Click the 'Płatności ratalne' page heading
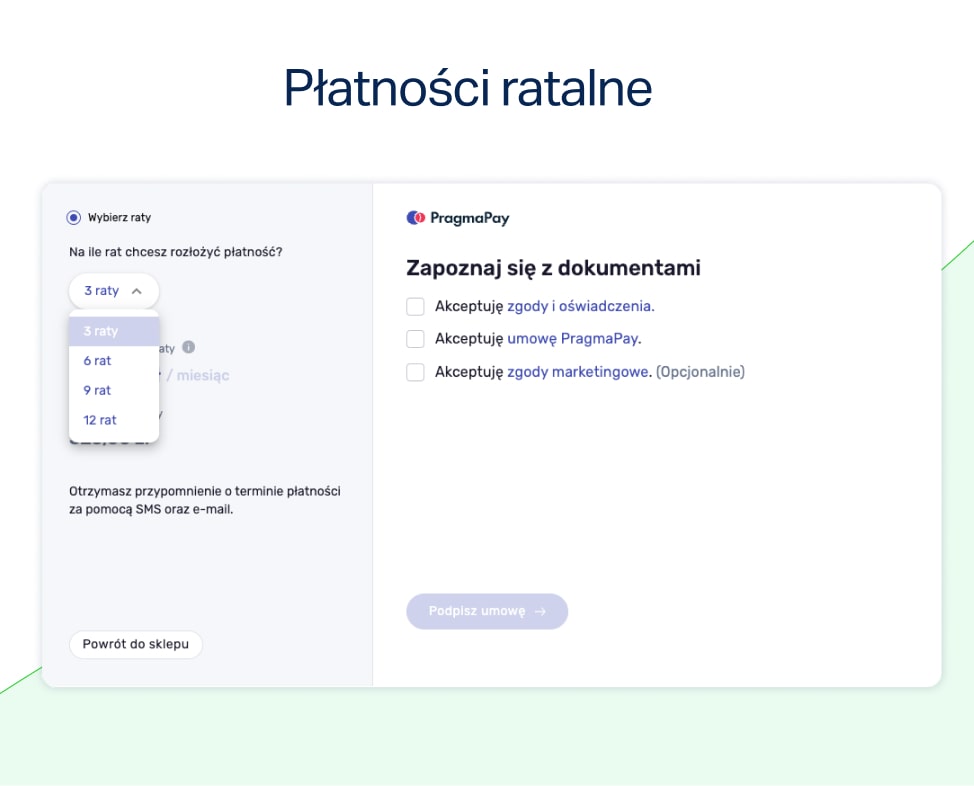This screenshot has height=786, width=974. click(468, 88)
